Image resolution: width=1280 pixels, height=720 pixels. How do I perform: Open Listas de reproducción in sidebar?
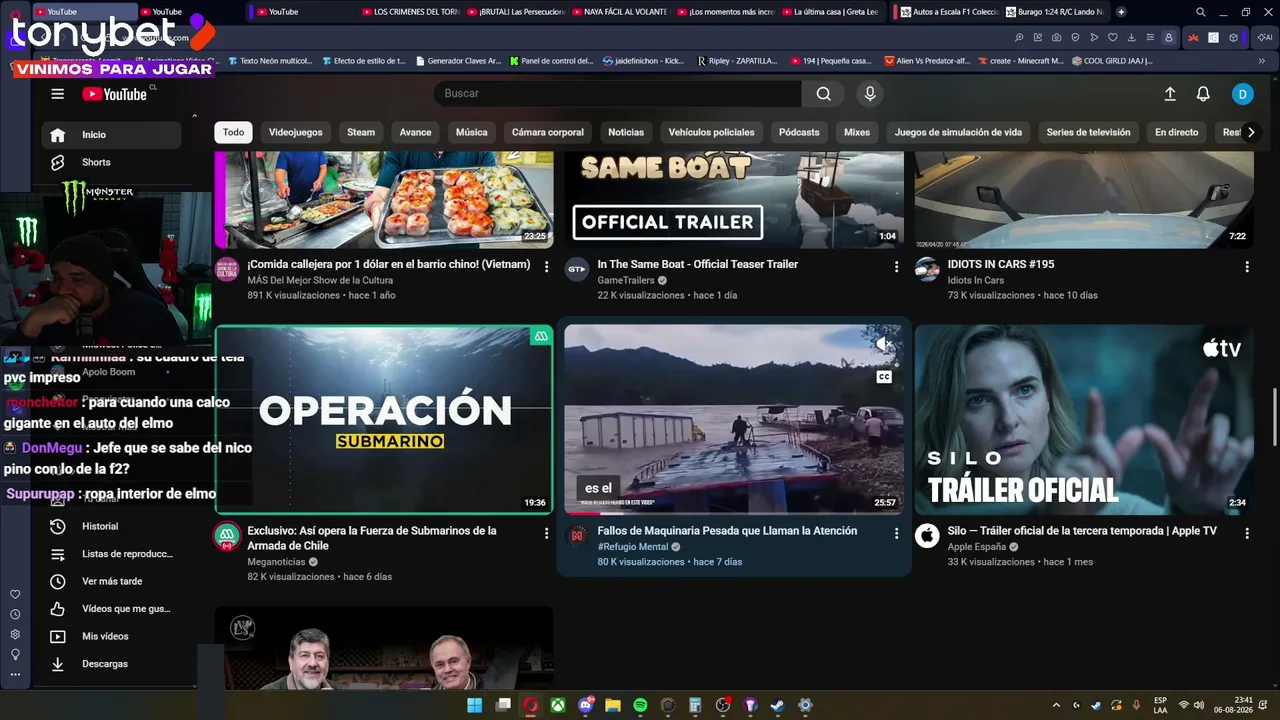pyautogui.click(x=111, y=554)
